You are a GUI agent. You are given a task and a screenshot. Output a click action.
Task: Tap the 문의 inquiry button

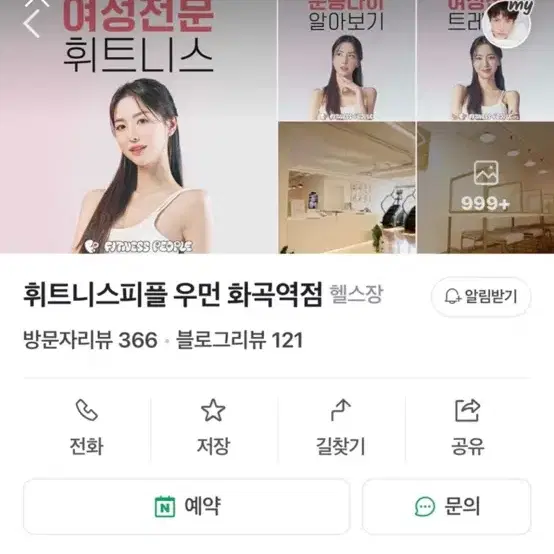pos(447,507)
